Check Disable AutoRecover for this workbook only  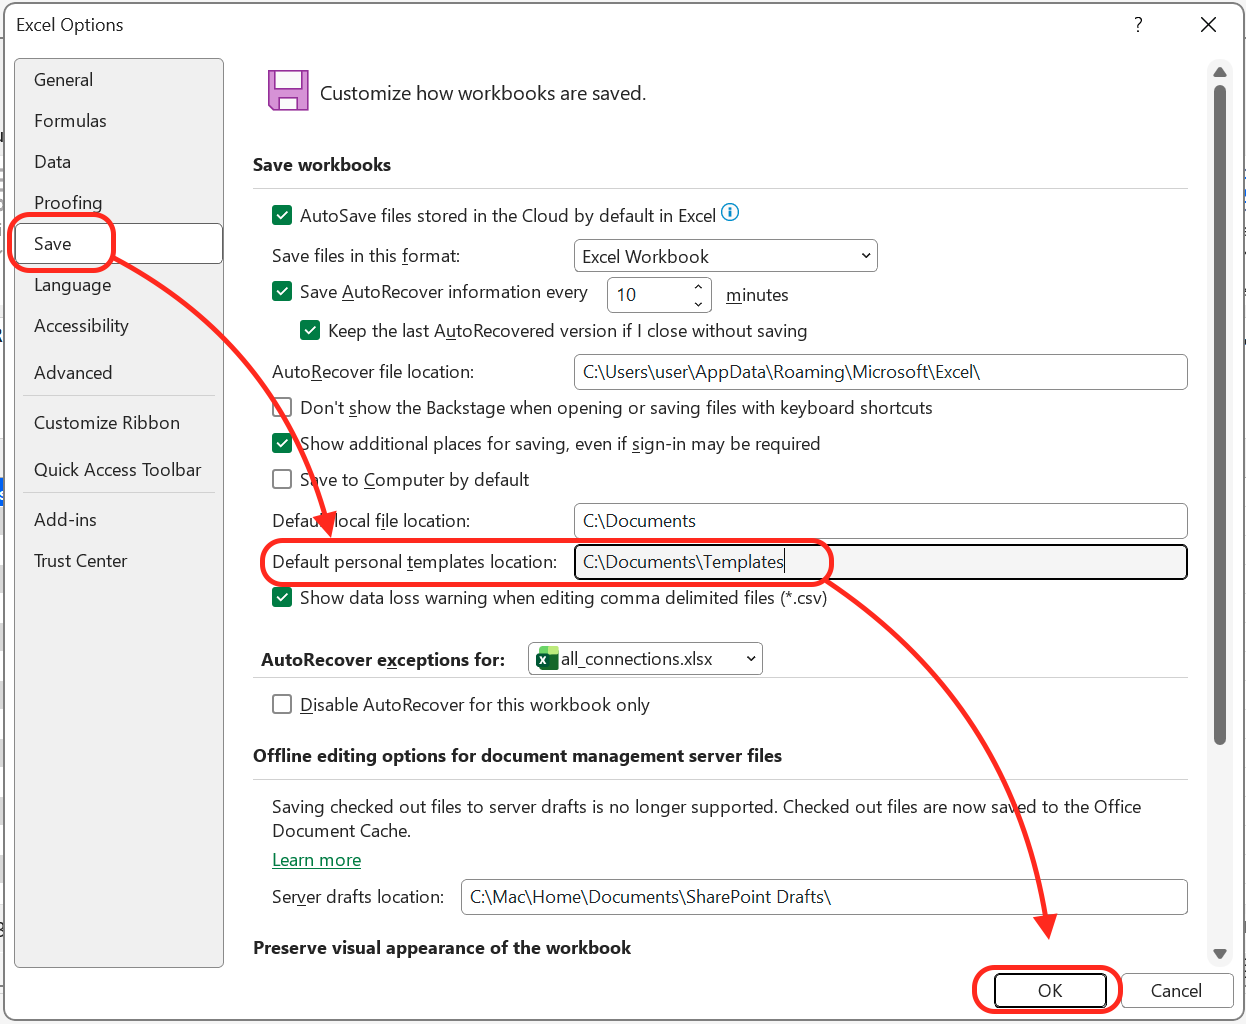click(282, 704)
